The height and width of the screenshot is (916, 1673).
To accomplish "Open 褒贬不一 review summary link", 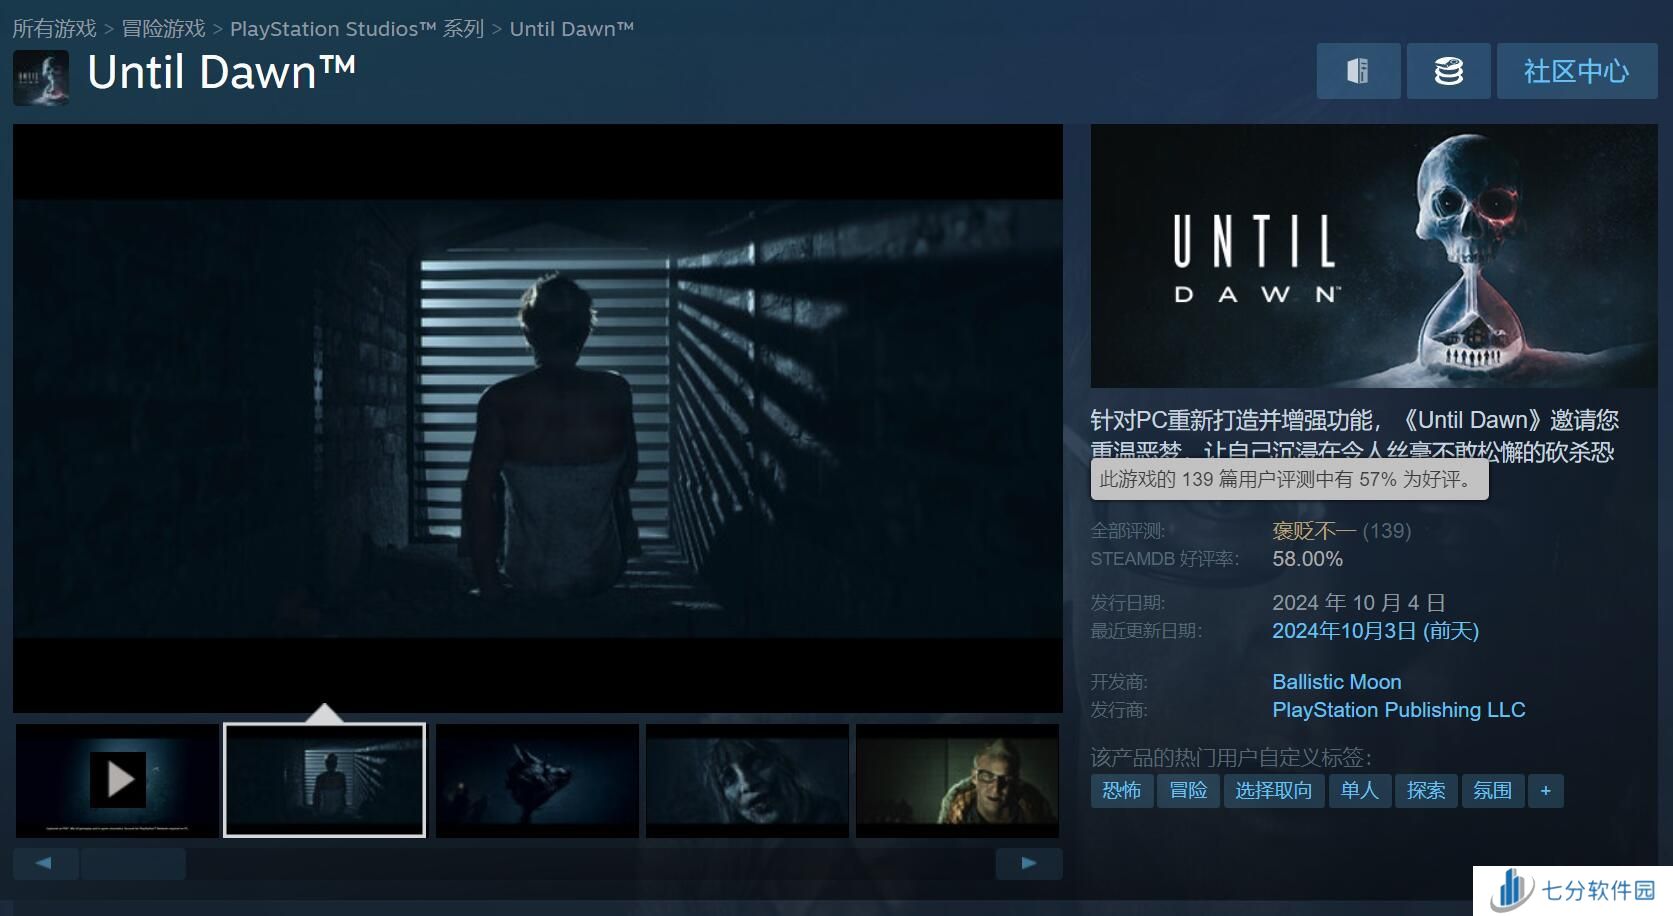I will (1313, 531).
